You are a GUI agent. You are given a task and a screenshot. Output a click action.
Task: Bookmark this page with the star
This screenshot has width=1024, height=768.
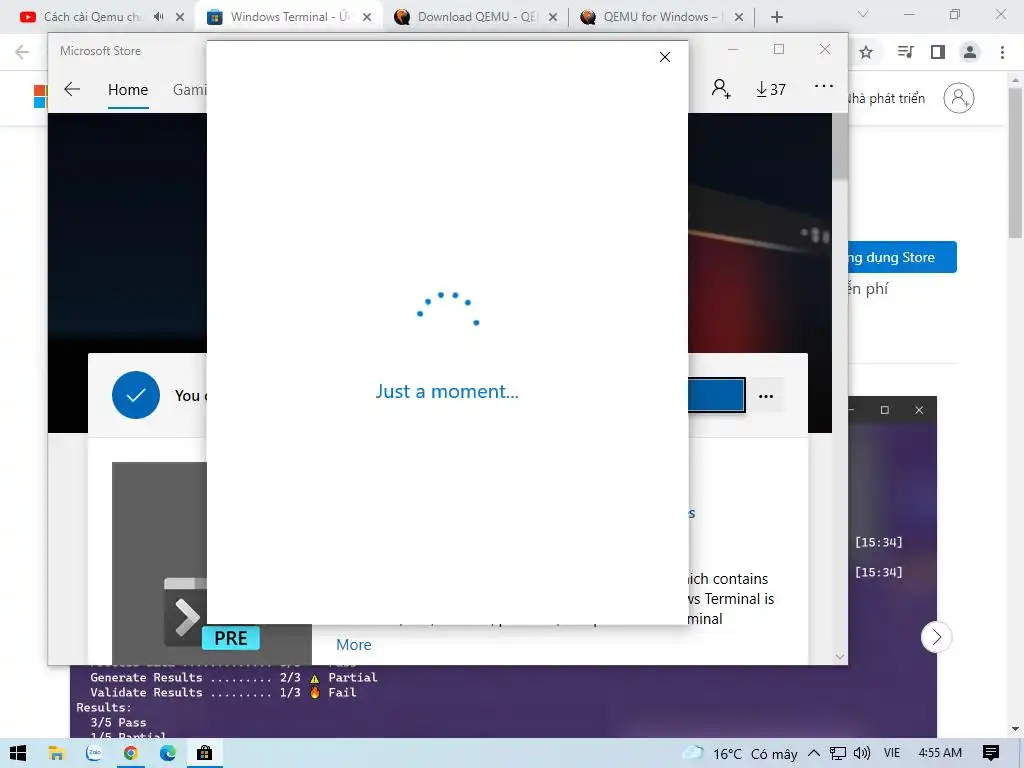[866, 52]
